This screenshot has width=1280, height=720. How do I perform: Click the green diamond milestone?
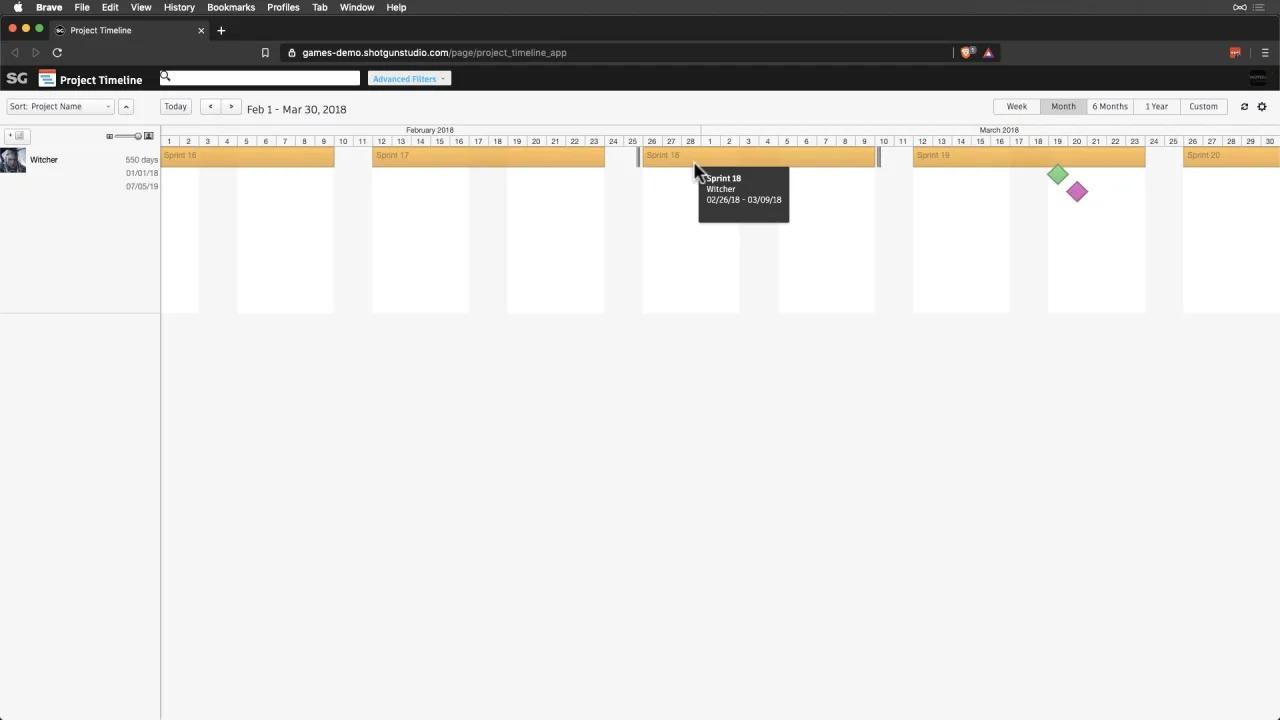(1057, 176)
